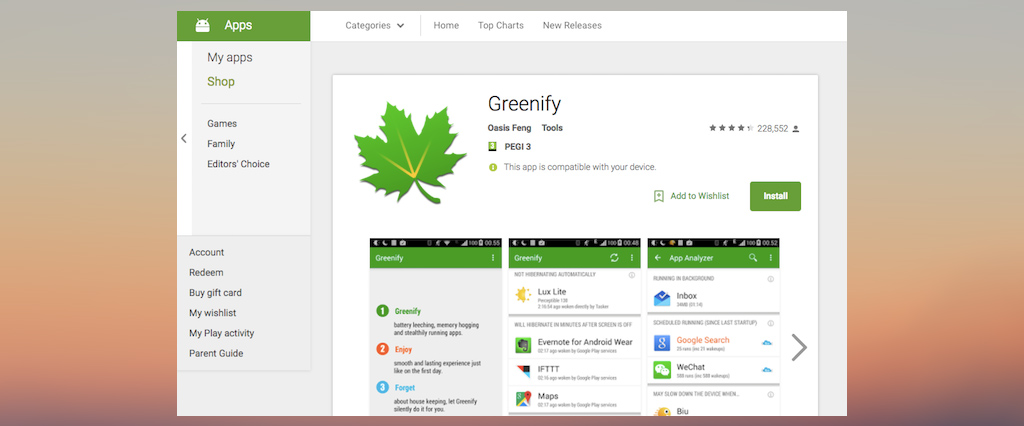Image resolution: width=1024 pixels, height=426 pixels.
Task: Open the Oasis Feng developer link
Action: click(509, 128)
